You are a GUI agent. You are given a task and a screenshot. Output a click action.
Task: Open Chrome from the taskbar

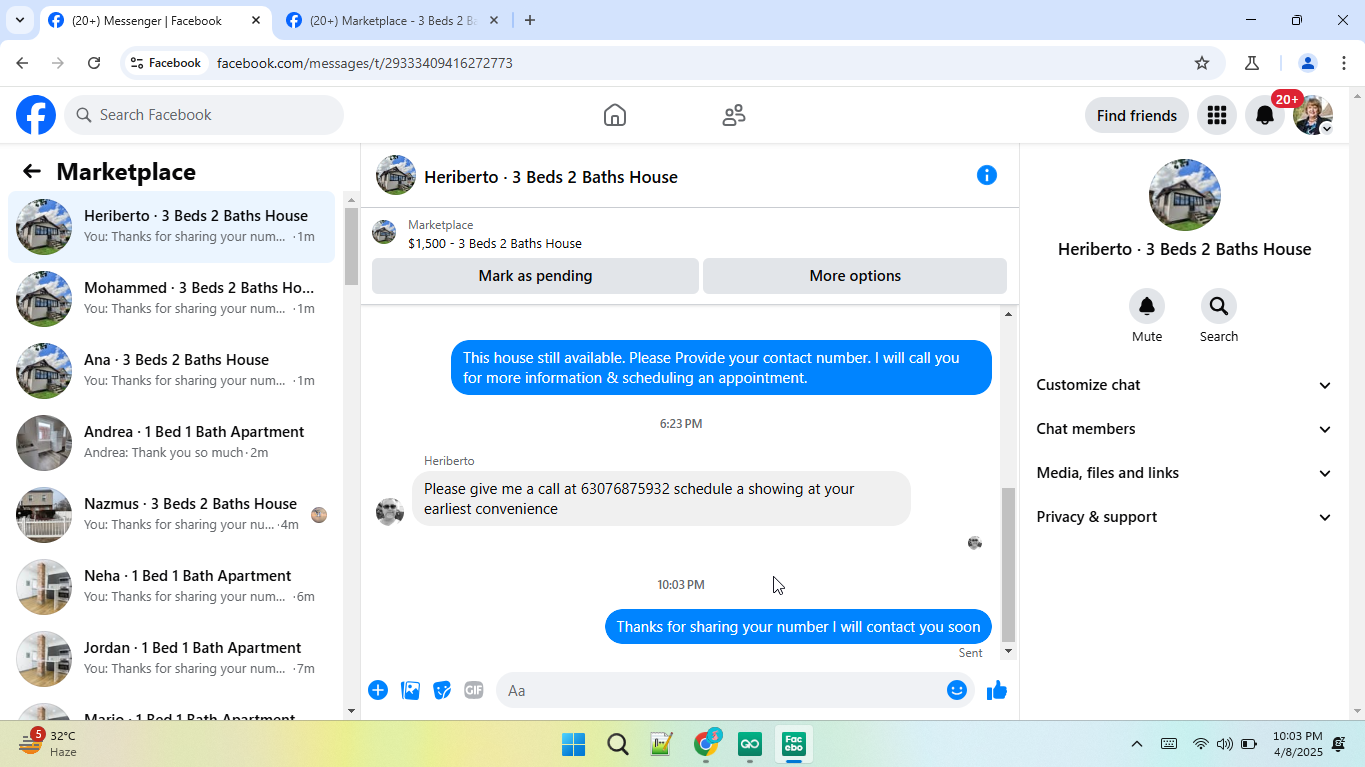[707, 744]
